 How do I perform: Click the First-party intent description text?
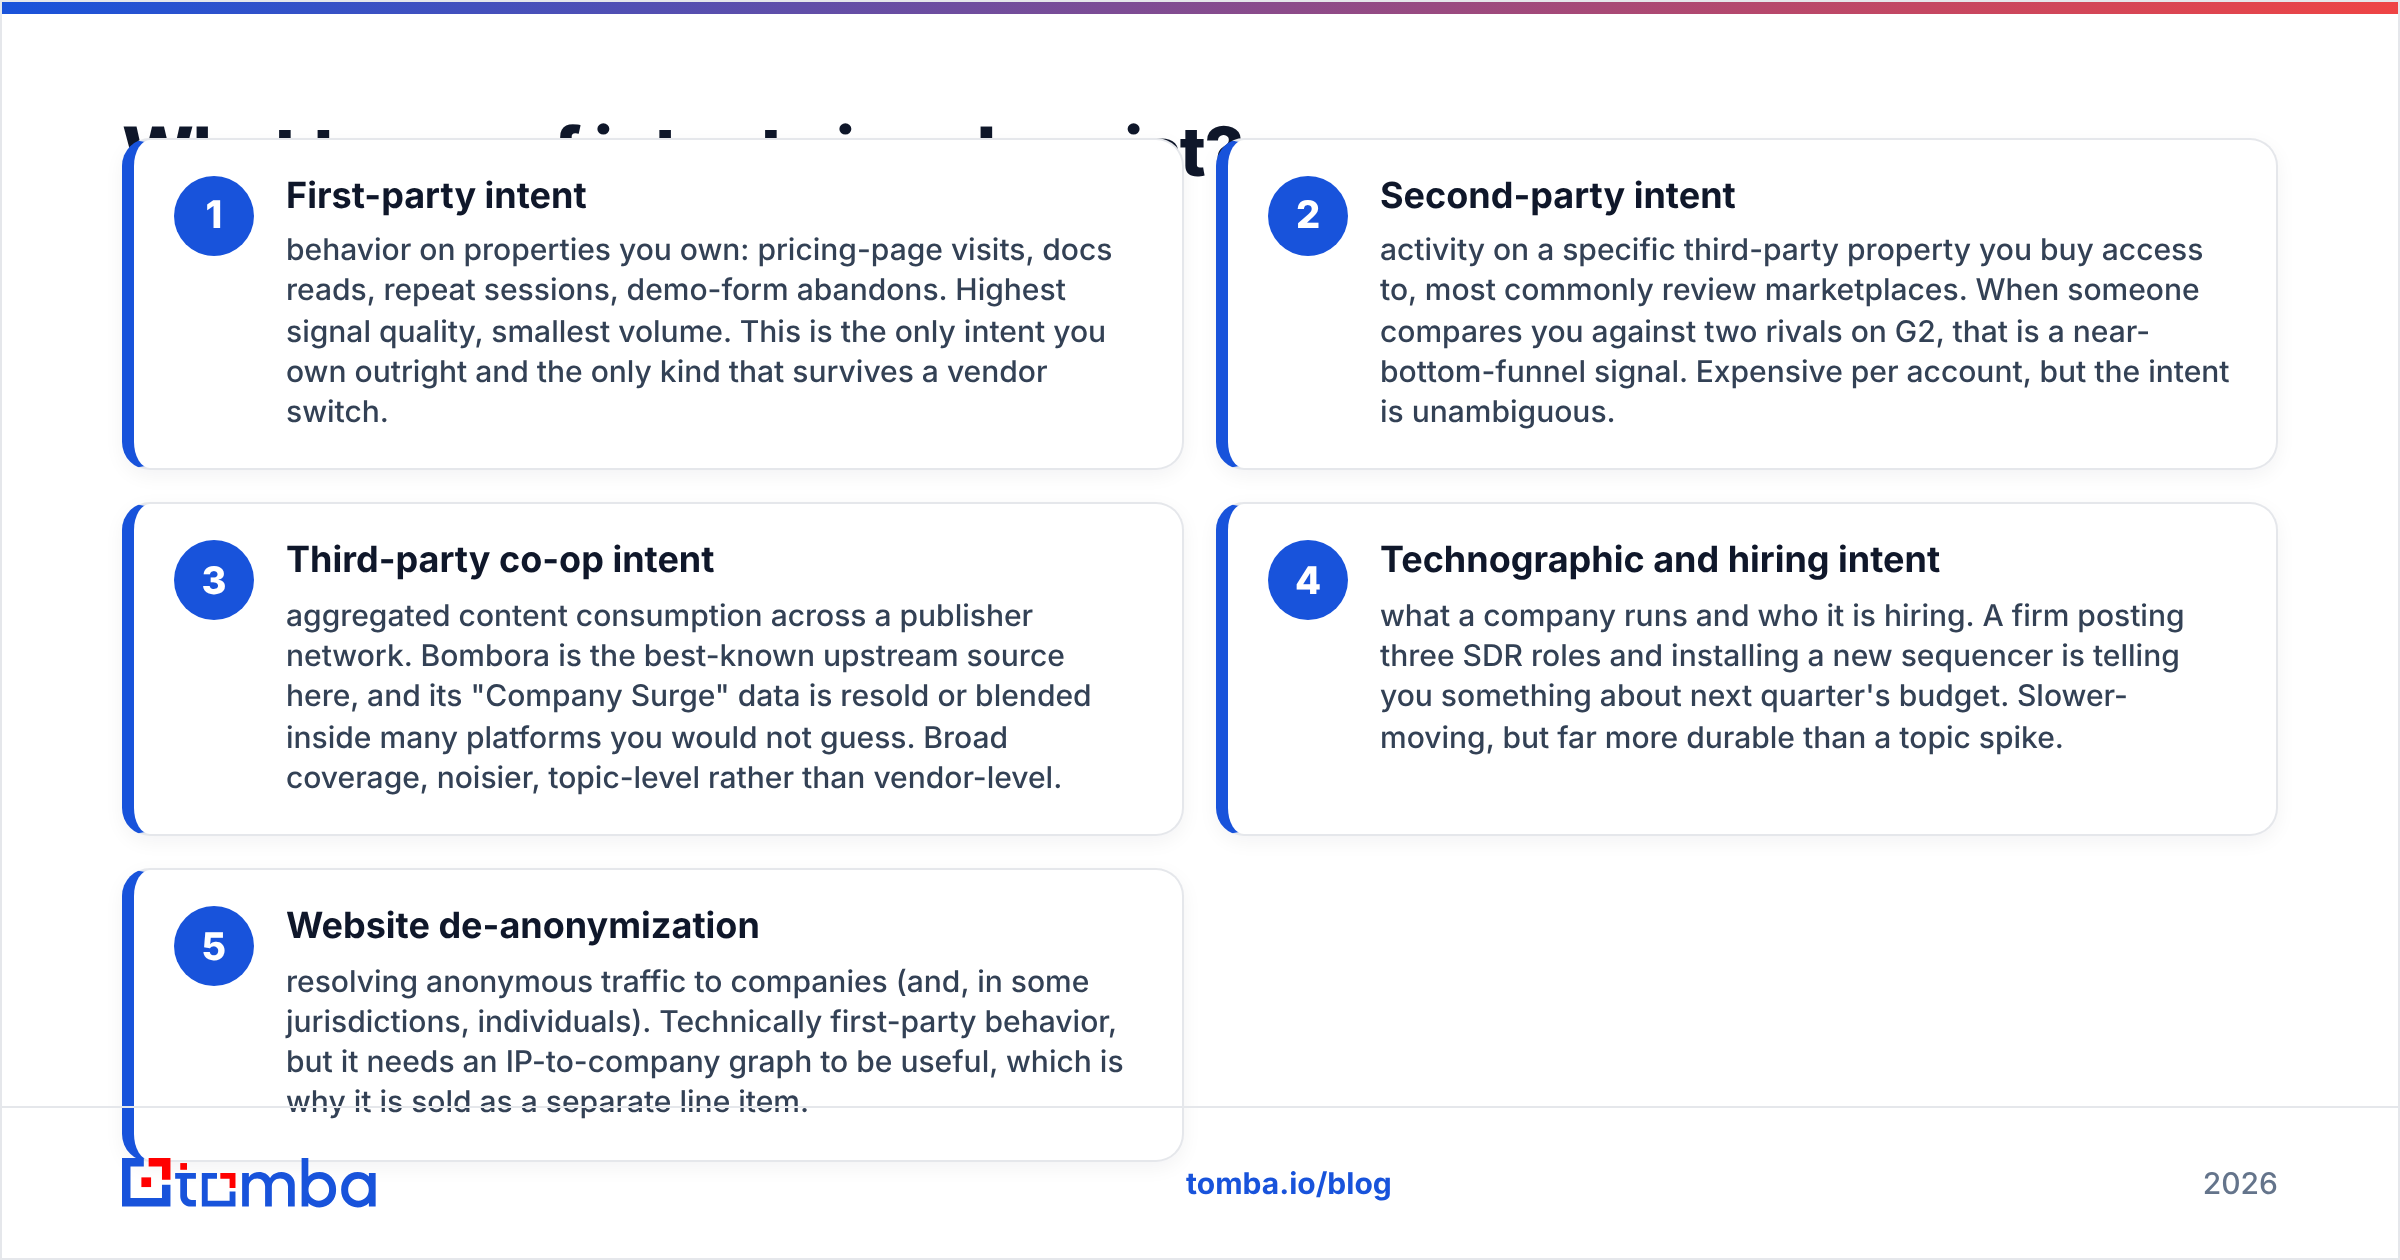pyautogui.click(x=699, y=331)
